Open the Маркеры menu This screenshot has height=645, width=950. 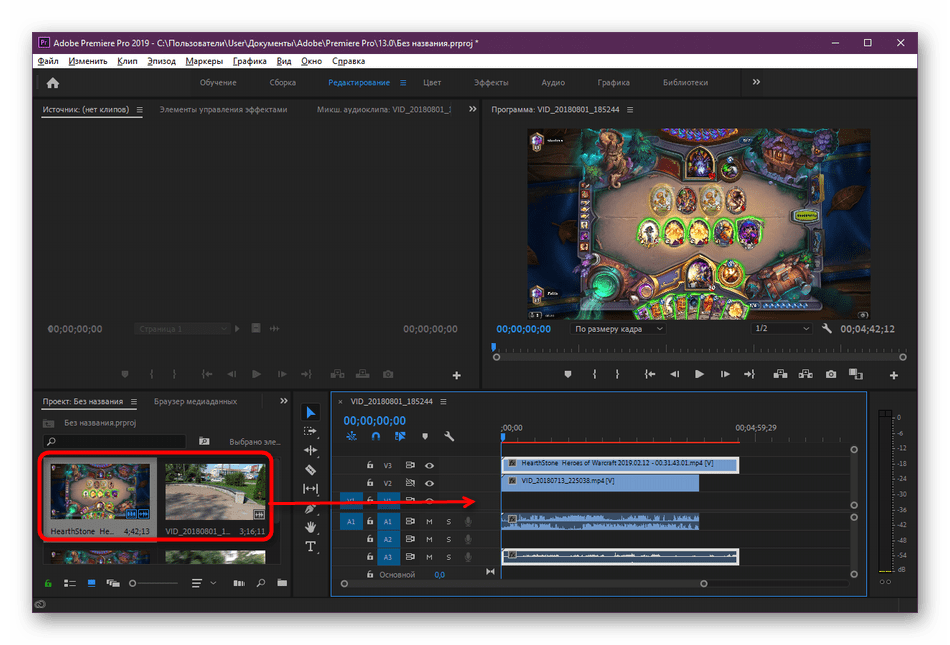tap(204, 61)
